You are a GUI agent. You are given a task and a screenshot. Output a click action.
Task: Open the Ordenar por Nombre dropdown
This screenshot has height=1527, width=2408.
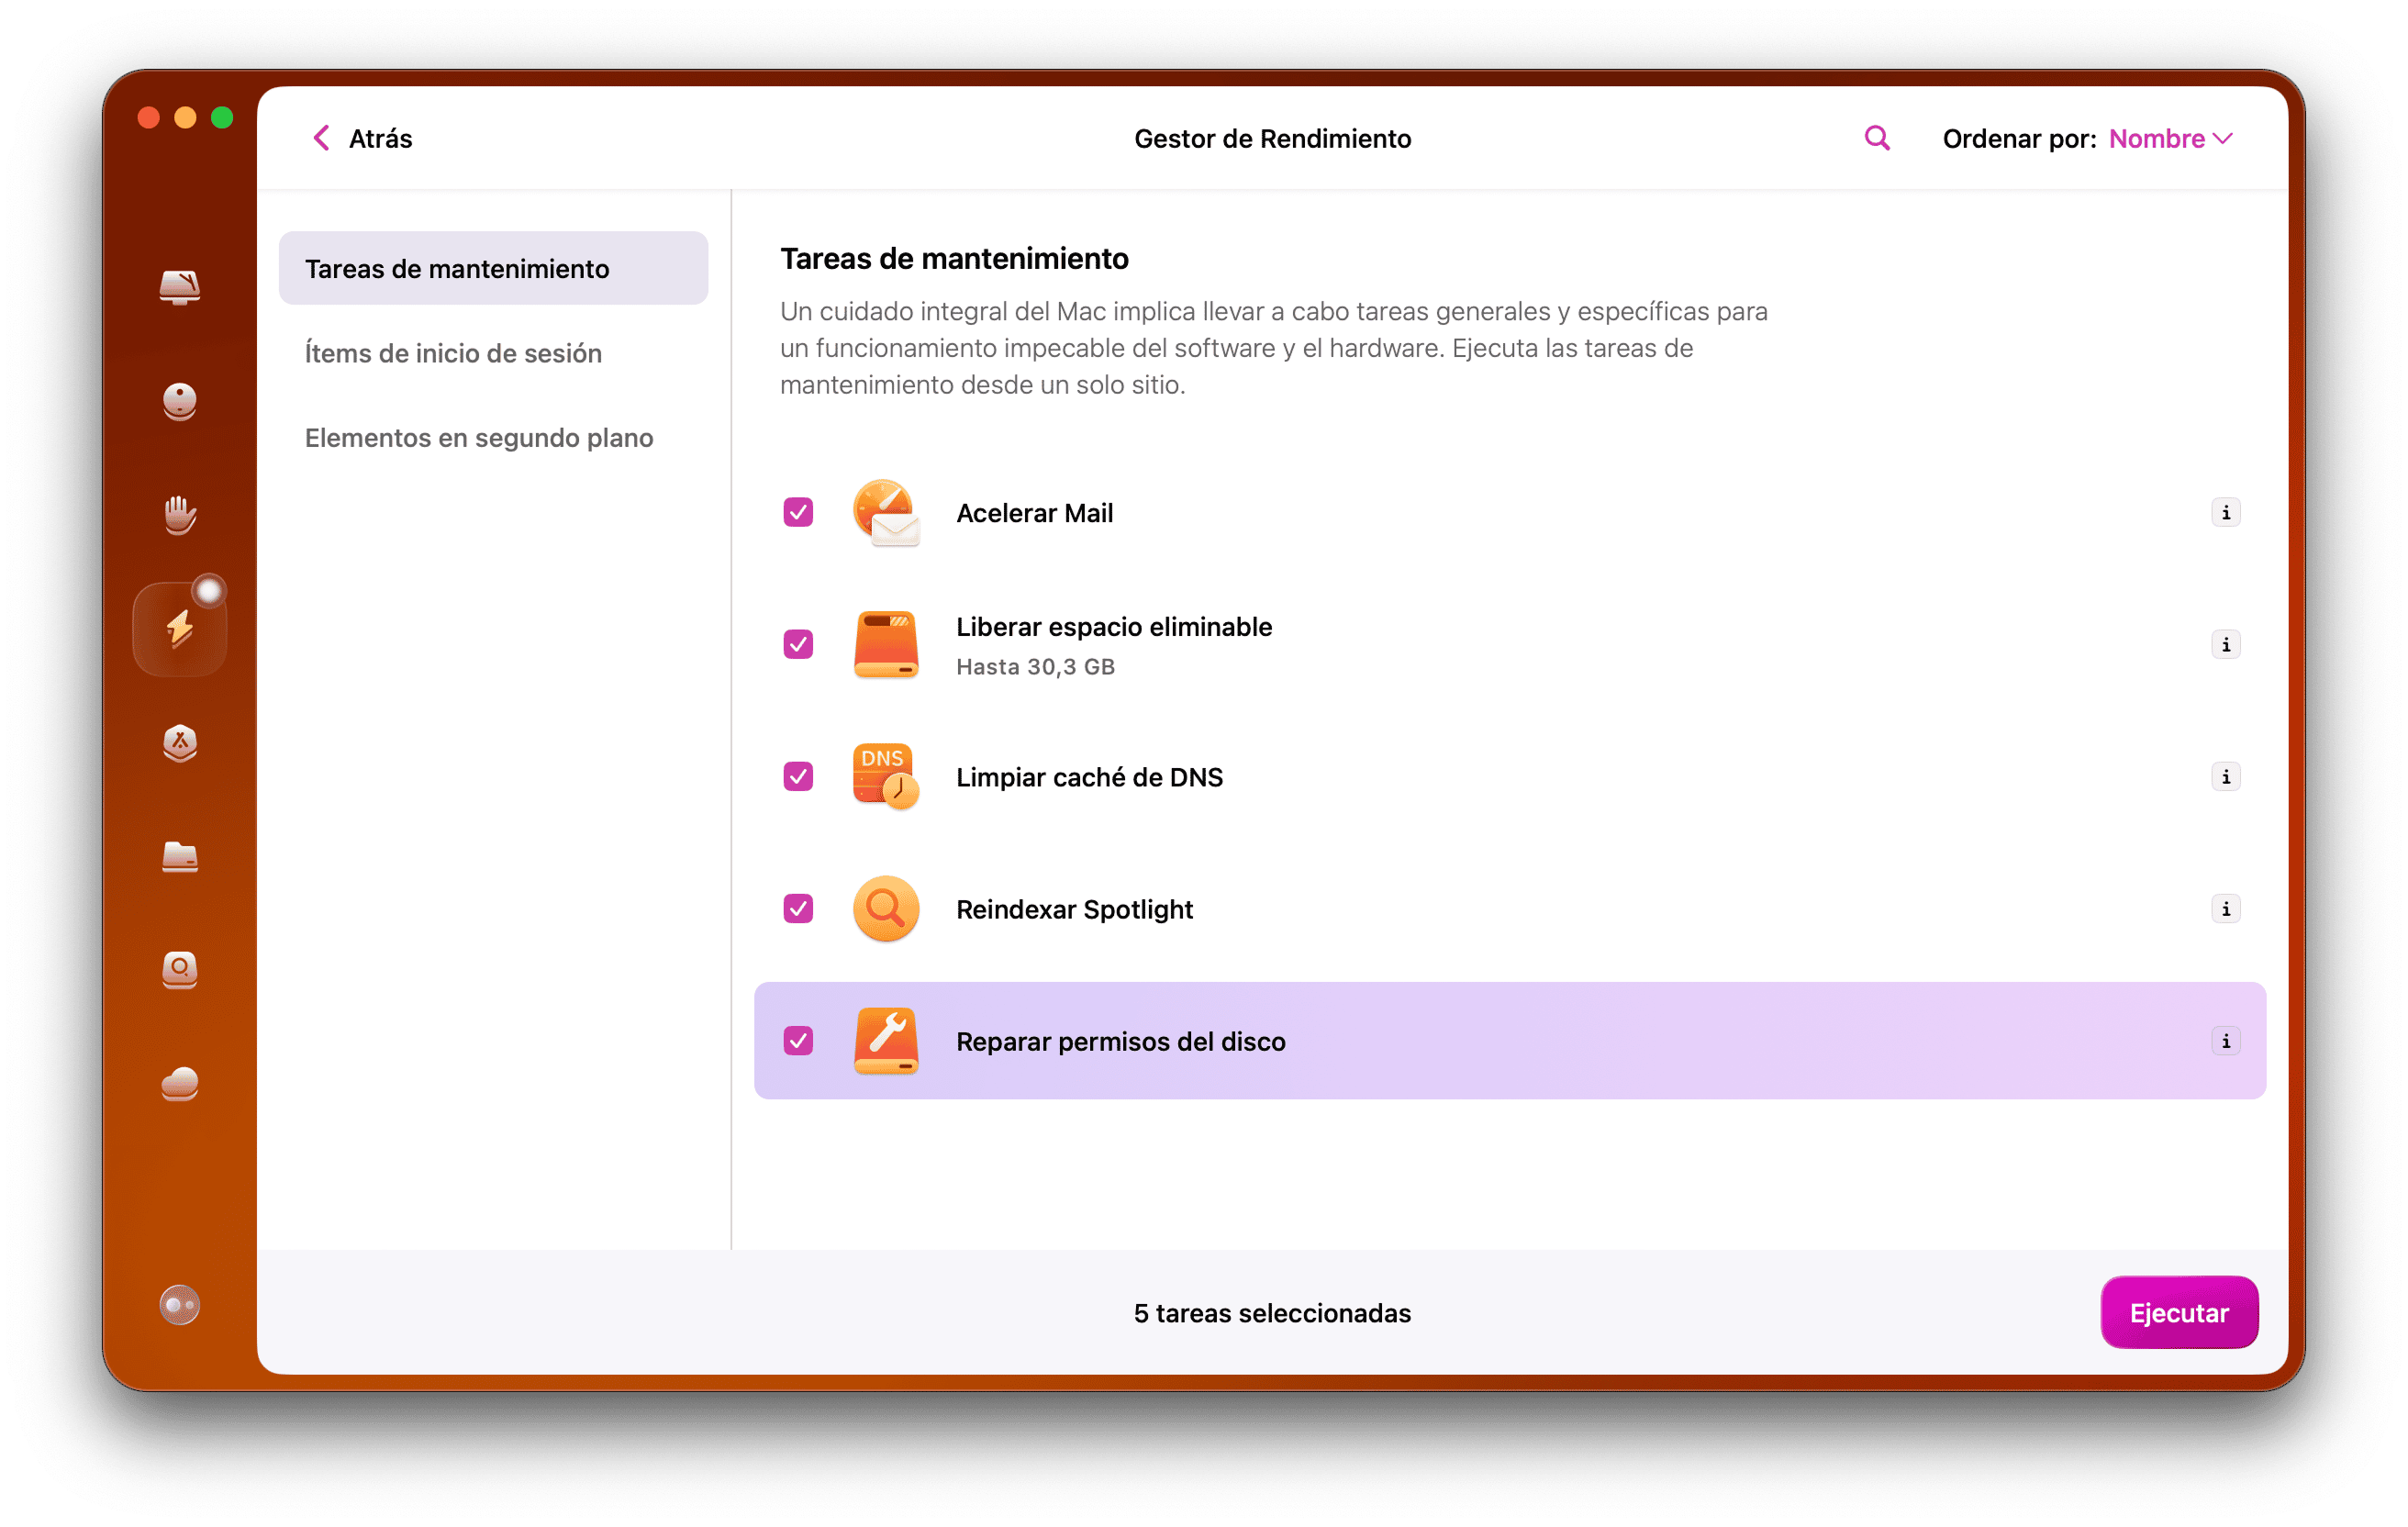point(2170,138)
